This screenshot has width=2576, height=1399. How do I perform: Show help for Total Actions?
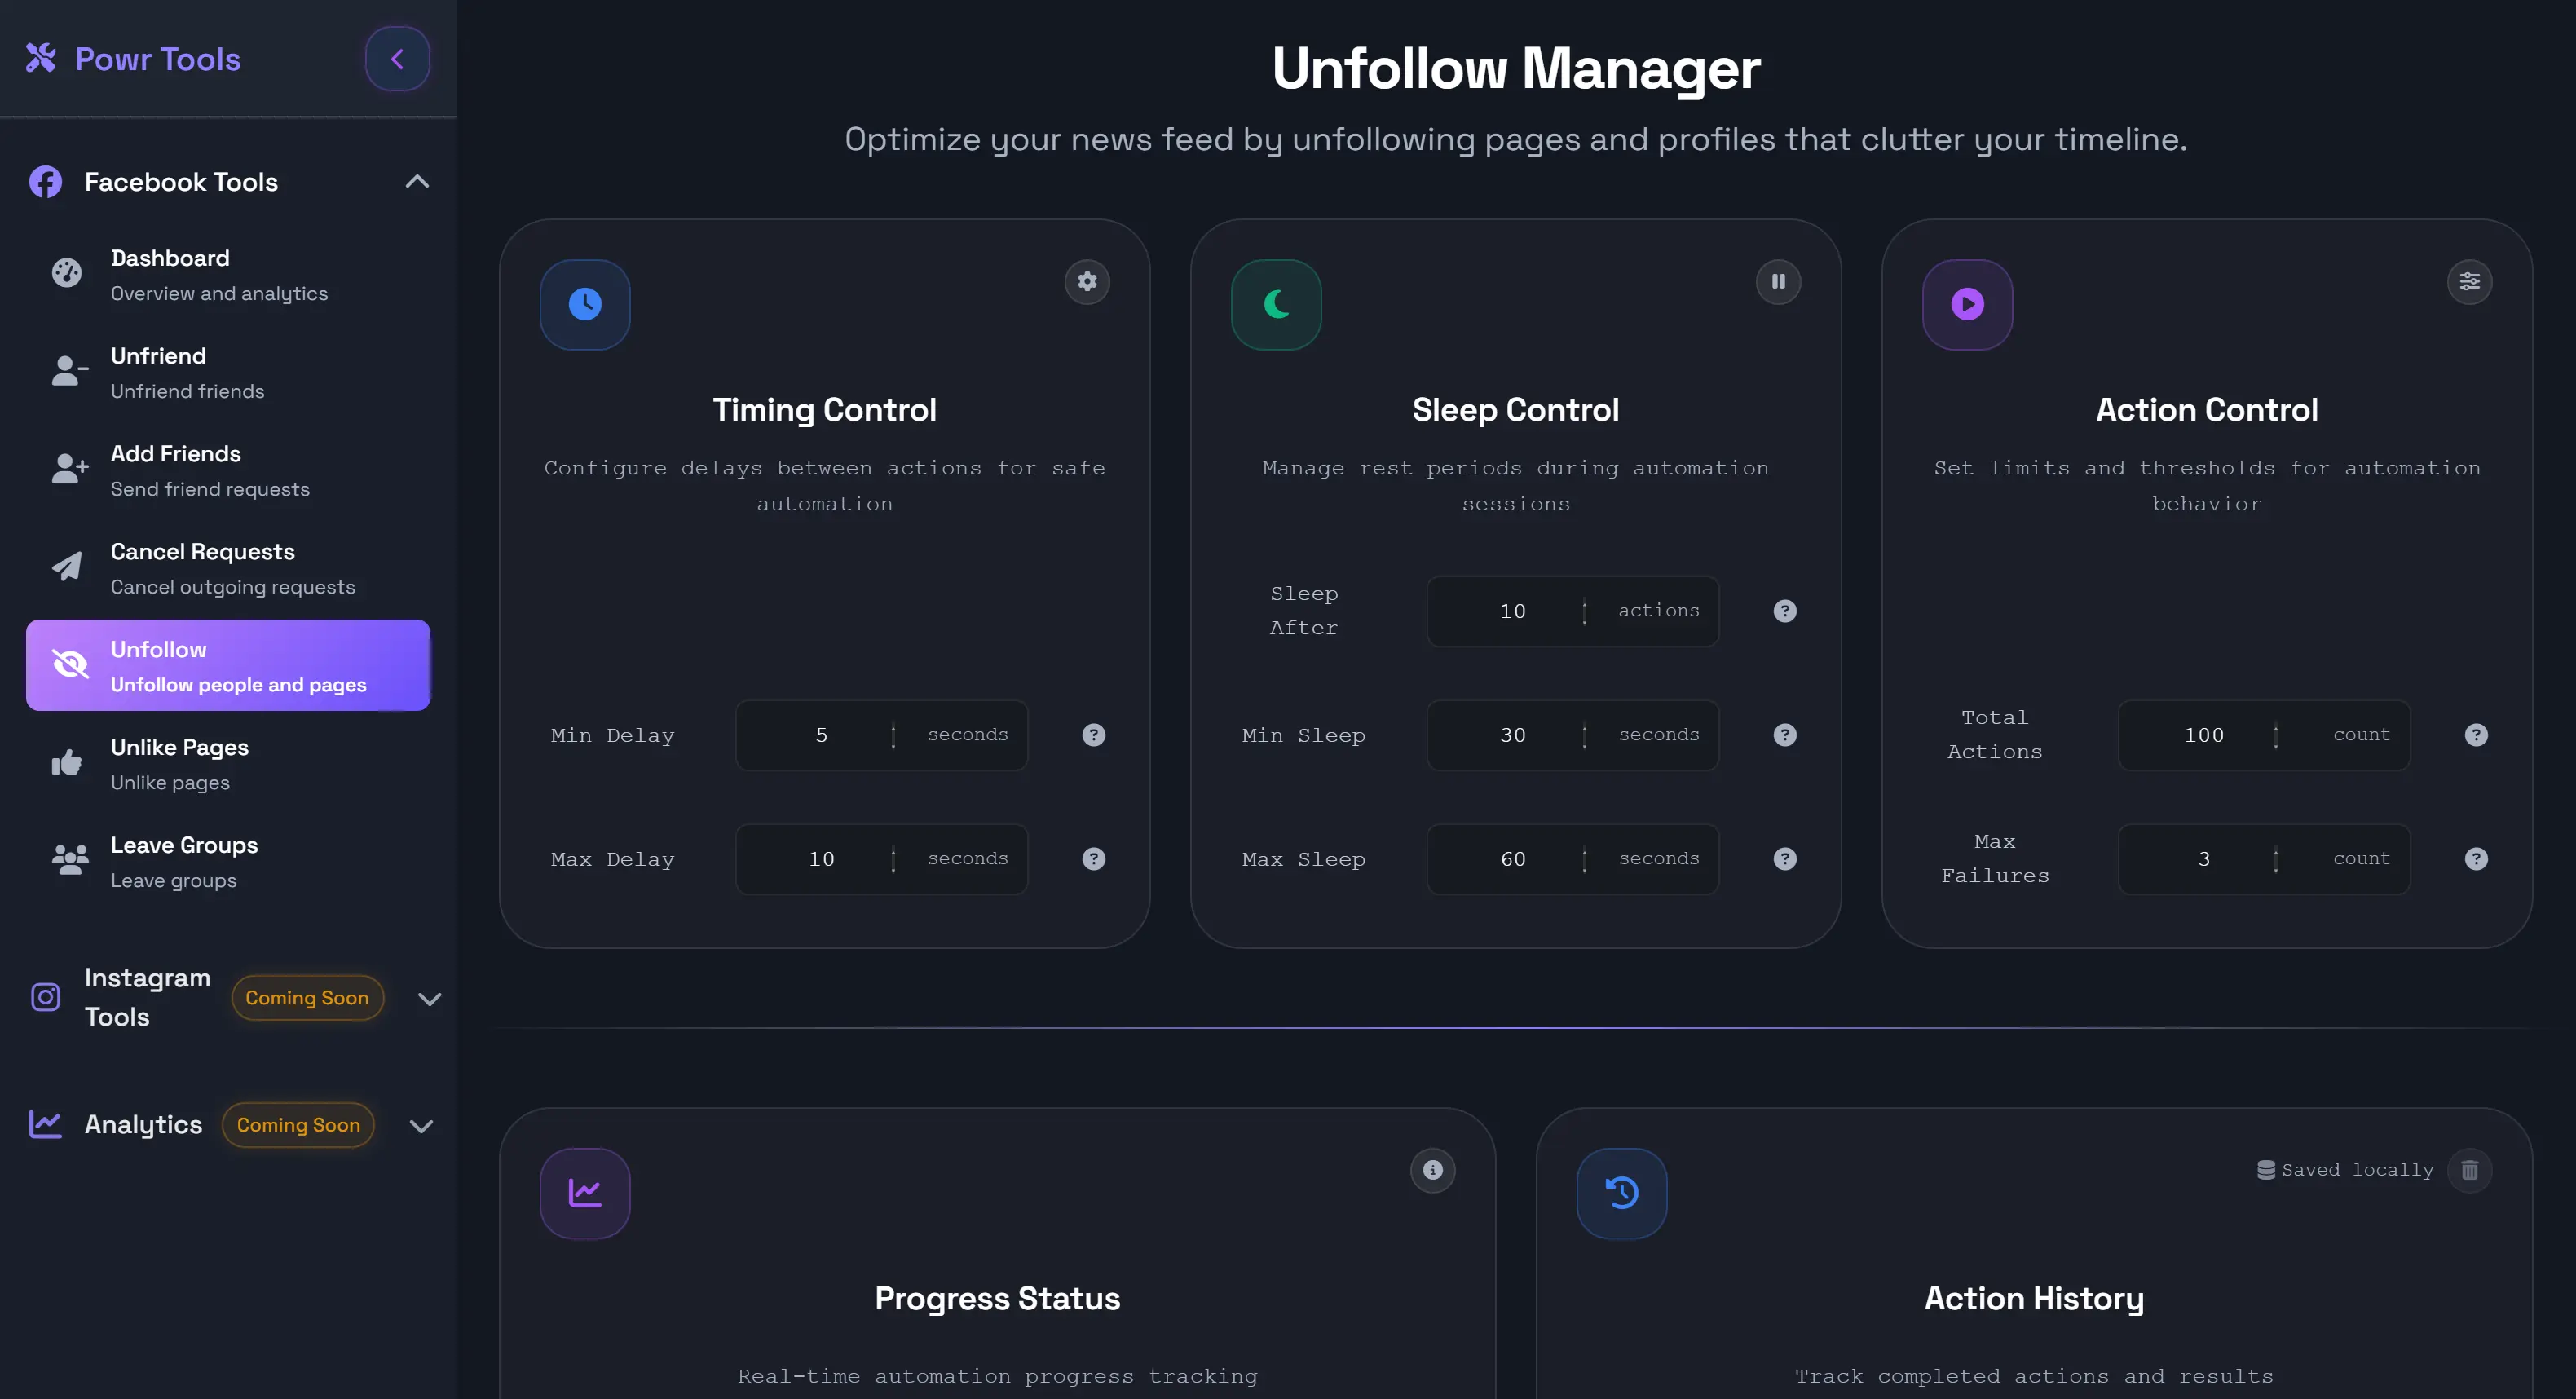[x=2476, y=735]
